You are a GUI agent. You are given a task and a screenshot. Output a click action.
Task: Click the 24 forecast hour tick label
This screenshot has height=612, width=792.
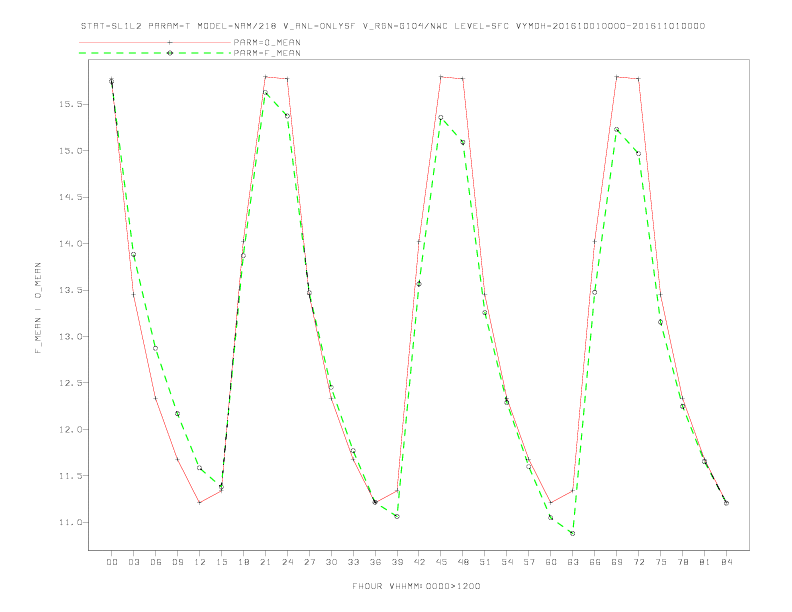coord(287,562)
